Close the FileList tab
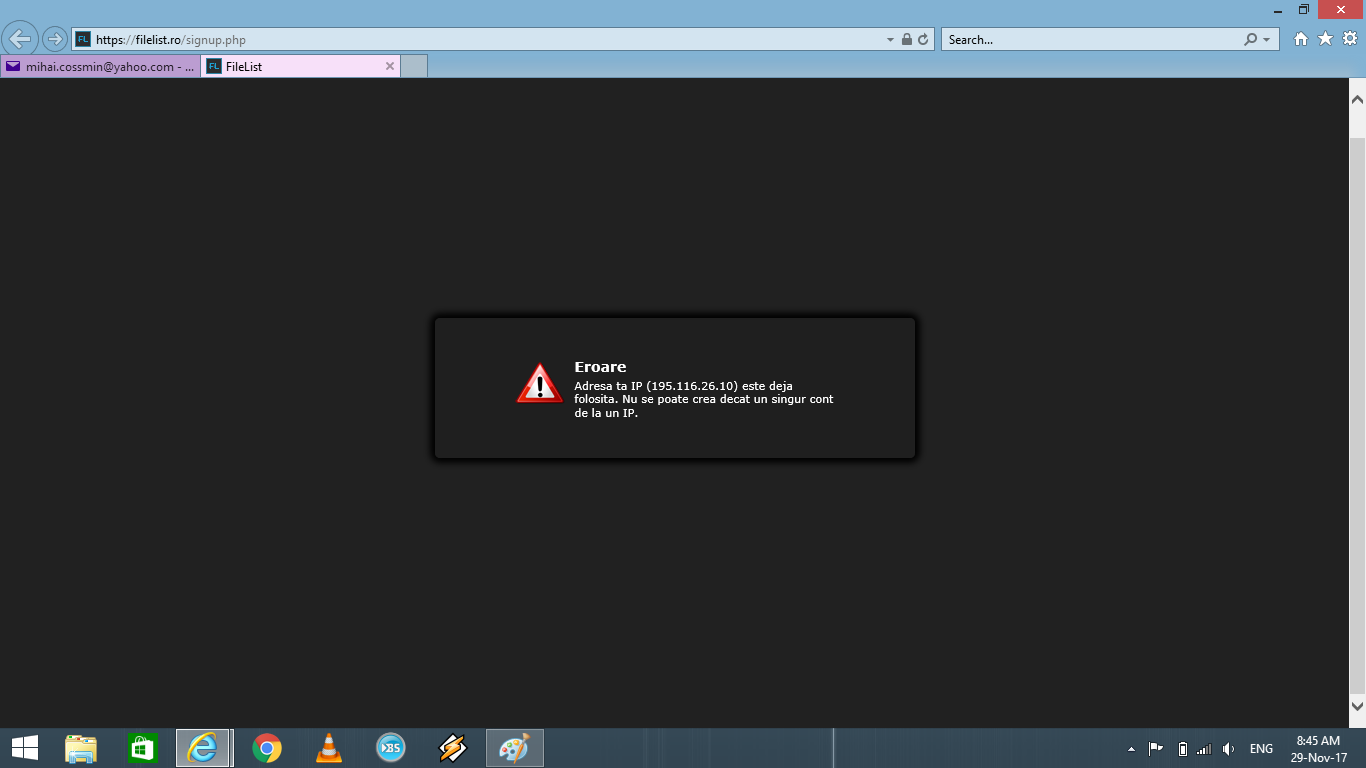 (x=390, y=66)
